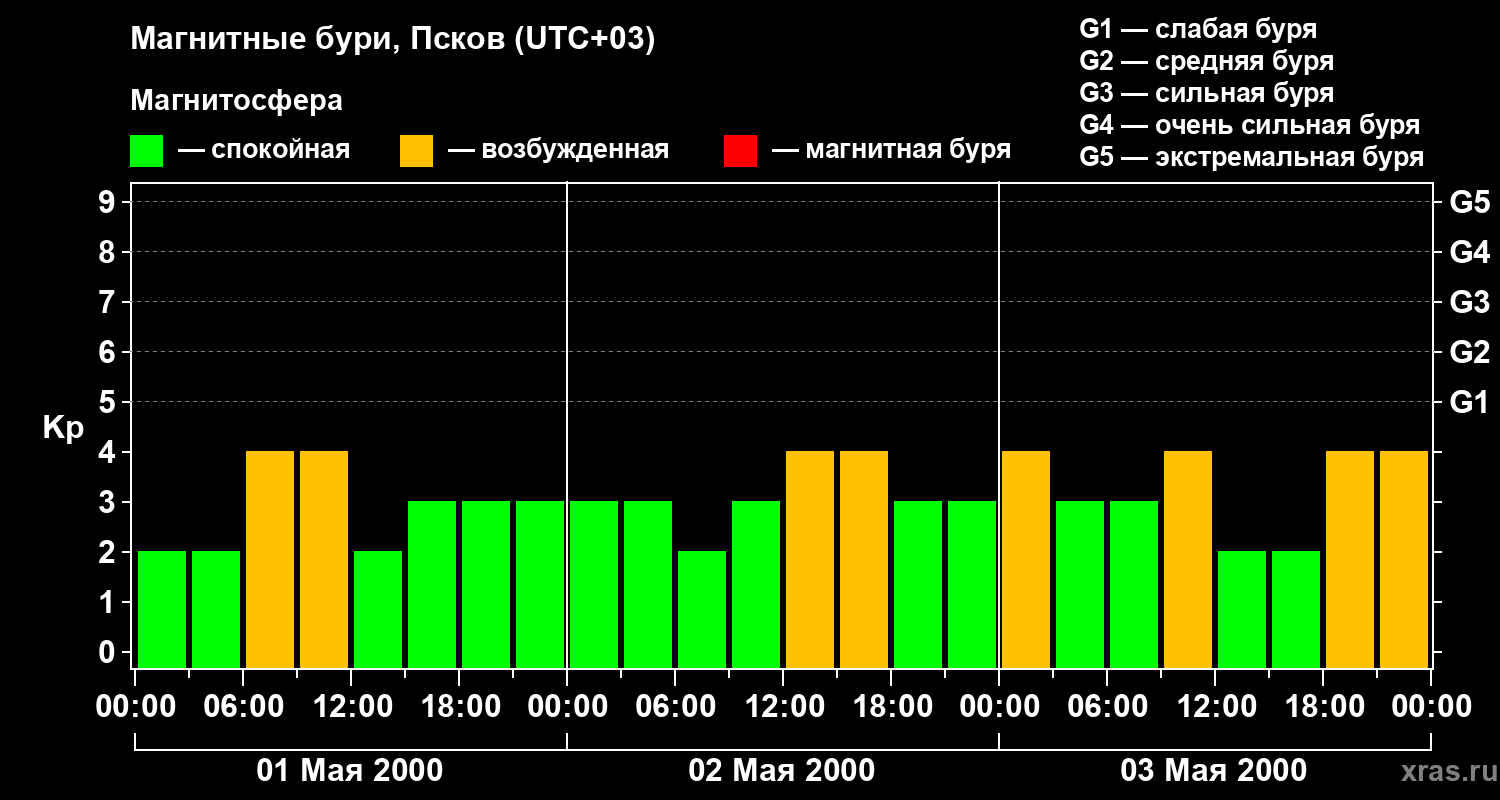1500x800 pixels.
Task: Click the green 06:00–09:00 bar on 02 Мая
Action: 702,609
